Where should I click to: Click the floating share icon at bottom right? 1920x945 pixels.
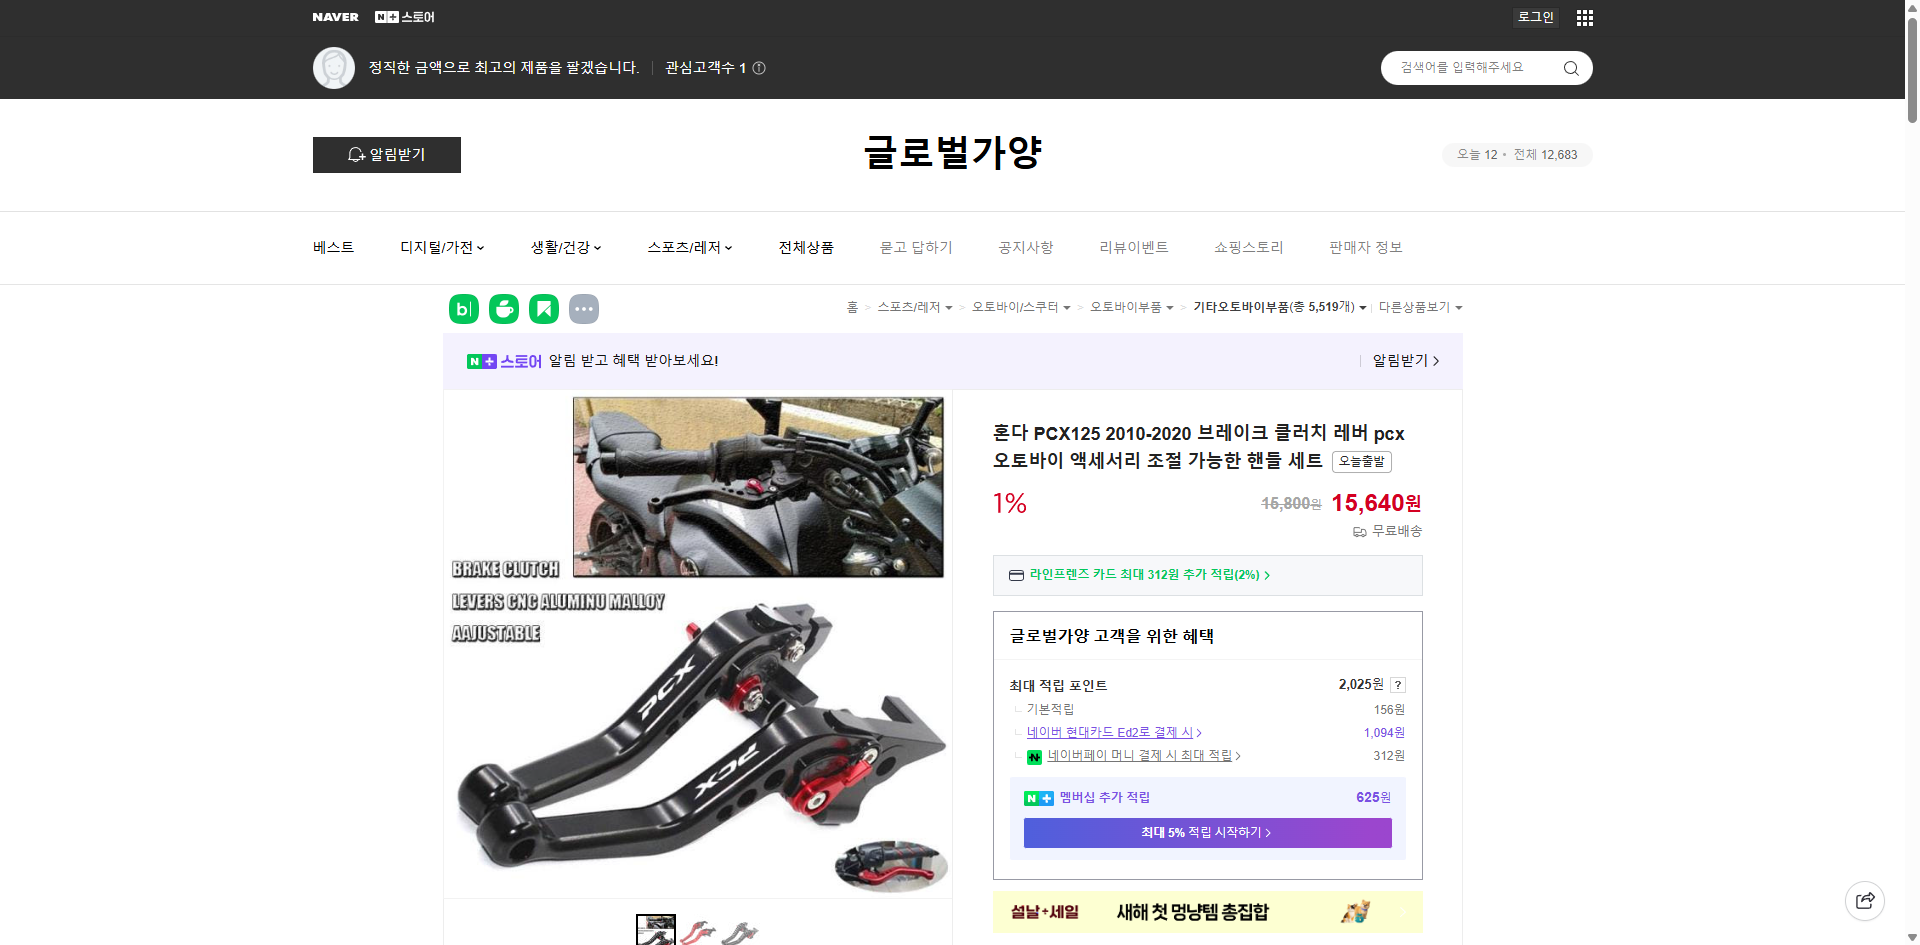(1865, 900)
